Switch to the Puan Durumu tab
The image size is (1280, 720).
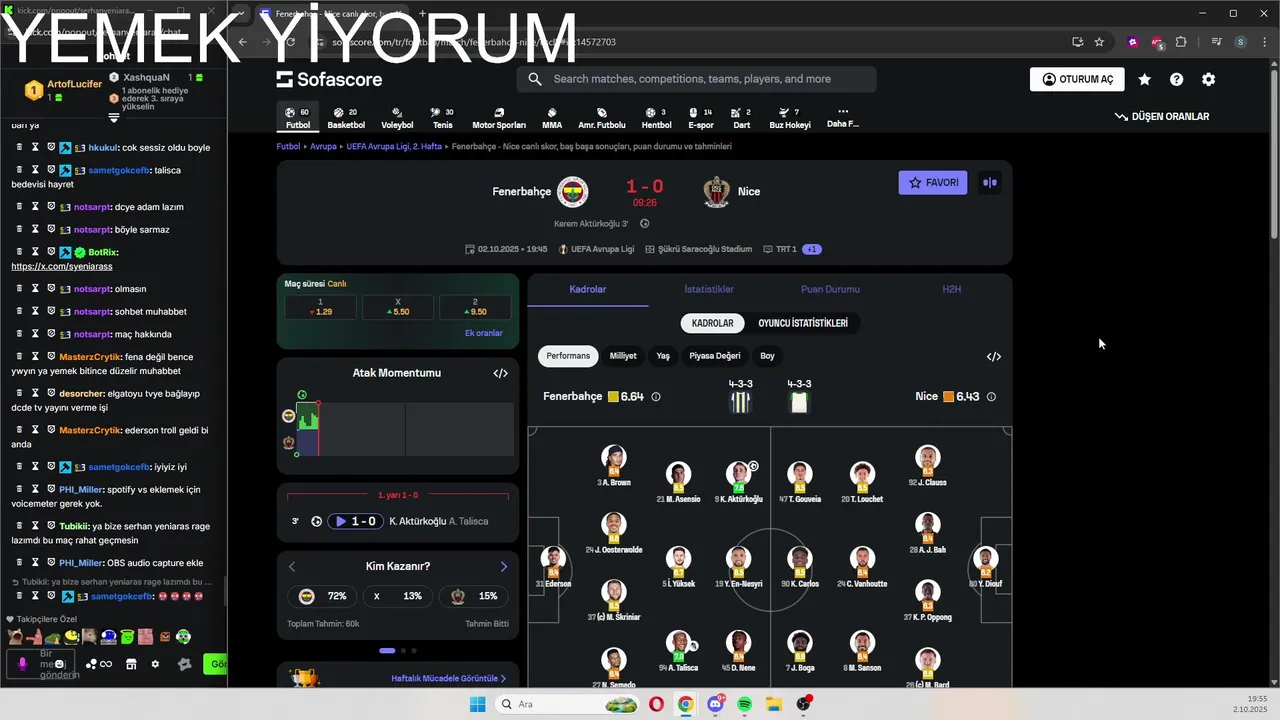pos(830,289)
